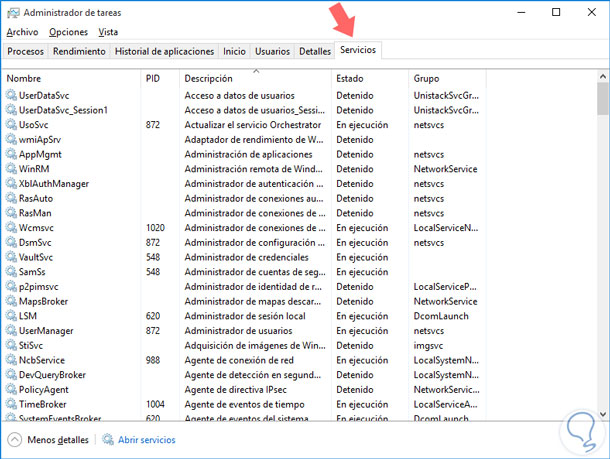Select the gear icon next to DsmSvc
Image resolution: width=610 pixels, height=459 pixels.
pyautogui.click(x=11, y=242)
